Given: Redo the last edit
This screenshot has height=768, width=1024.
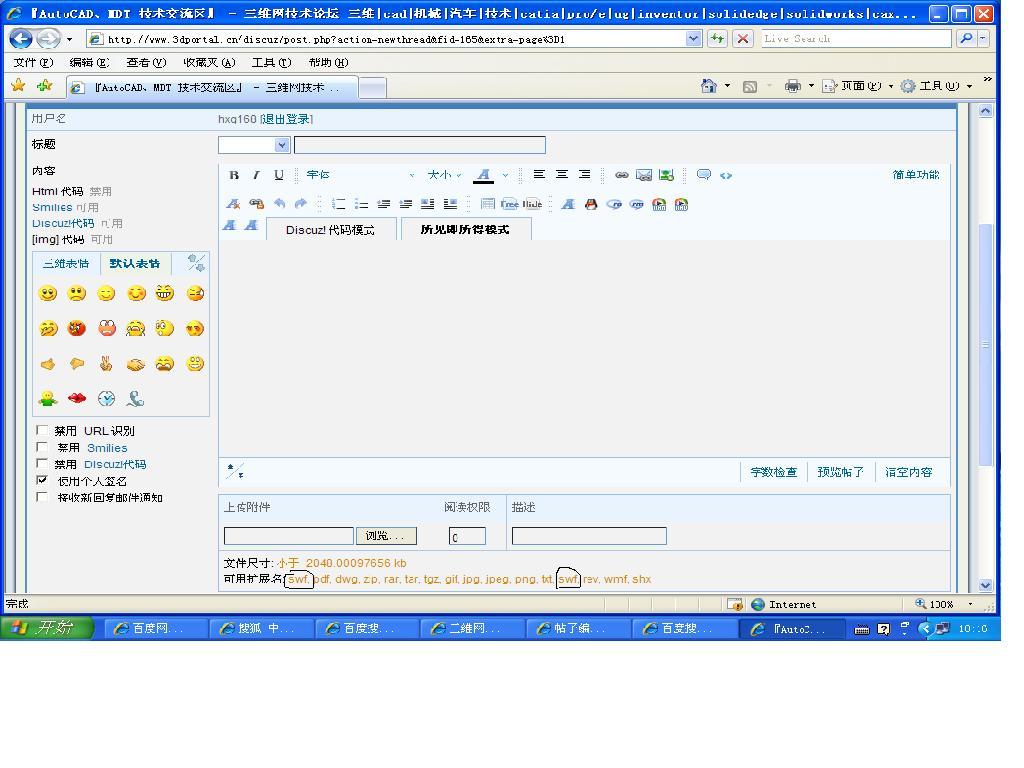Looking at the screenshot, I should [301, 203].
